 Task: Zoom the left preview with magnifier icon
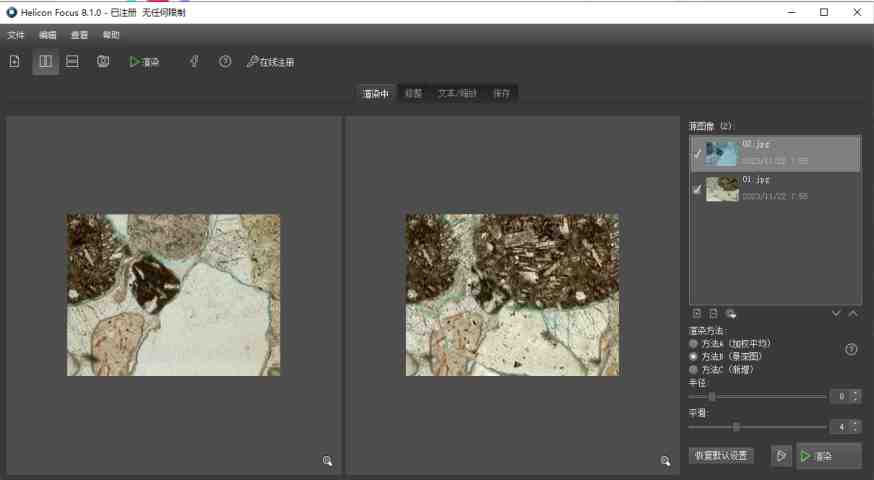pos(327,461)
